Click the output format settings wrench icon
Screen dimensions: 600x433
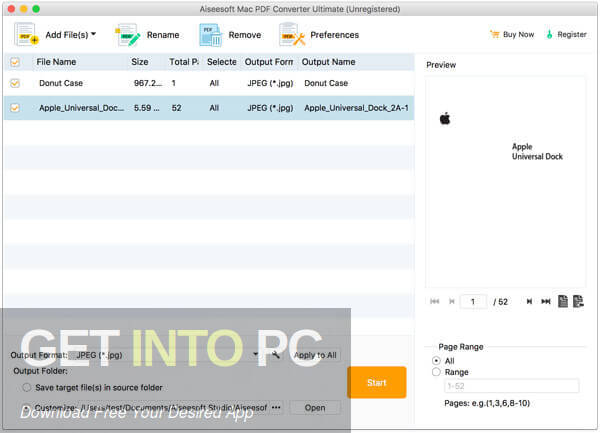(276, 355)
